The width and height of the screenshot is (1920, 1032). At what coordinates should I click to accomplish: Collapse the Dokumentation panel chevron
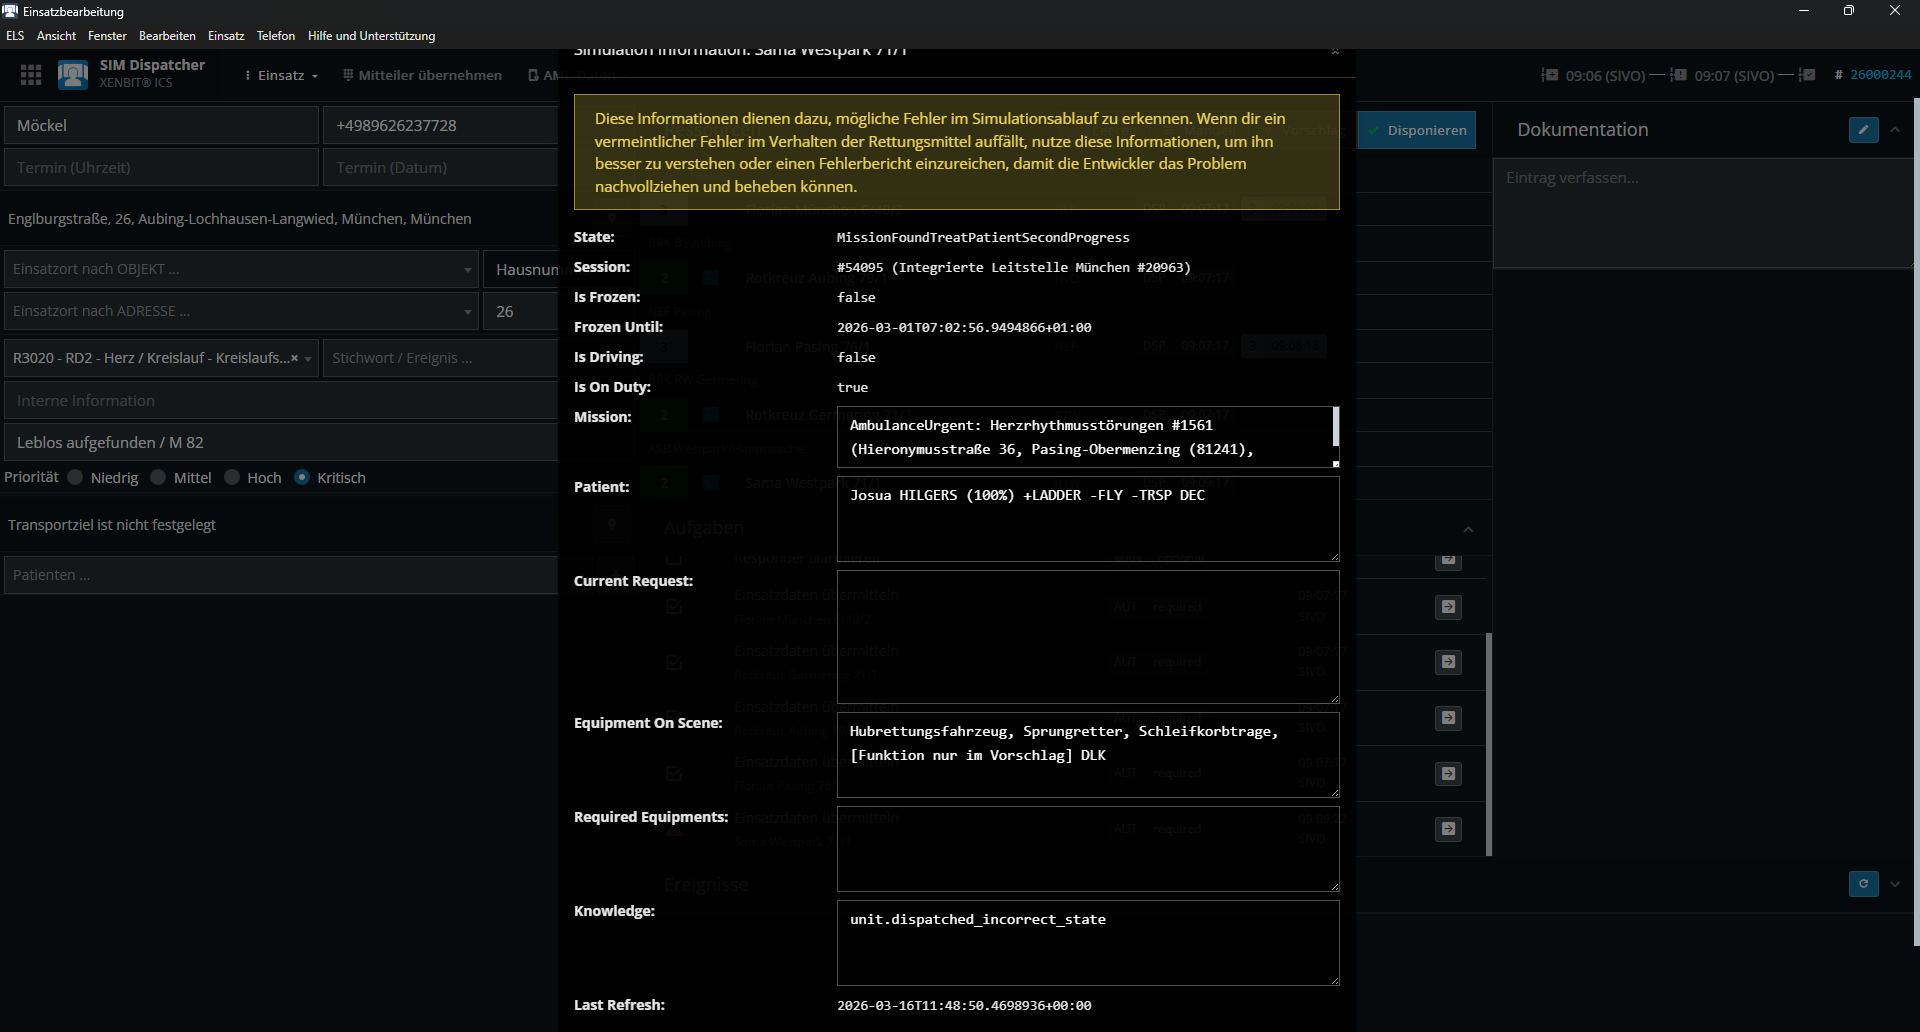point(1895,130)
